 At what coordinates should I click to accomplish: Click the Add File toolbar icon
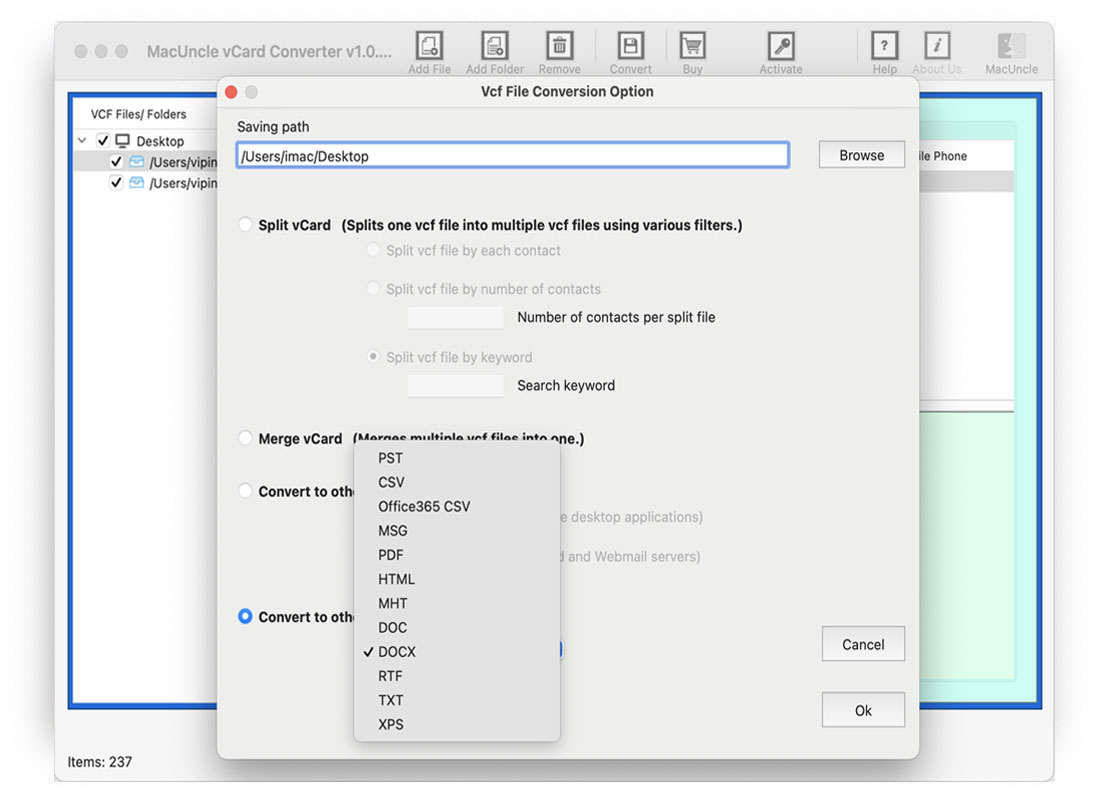[x=429, y=45]
